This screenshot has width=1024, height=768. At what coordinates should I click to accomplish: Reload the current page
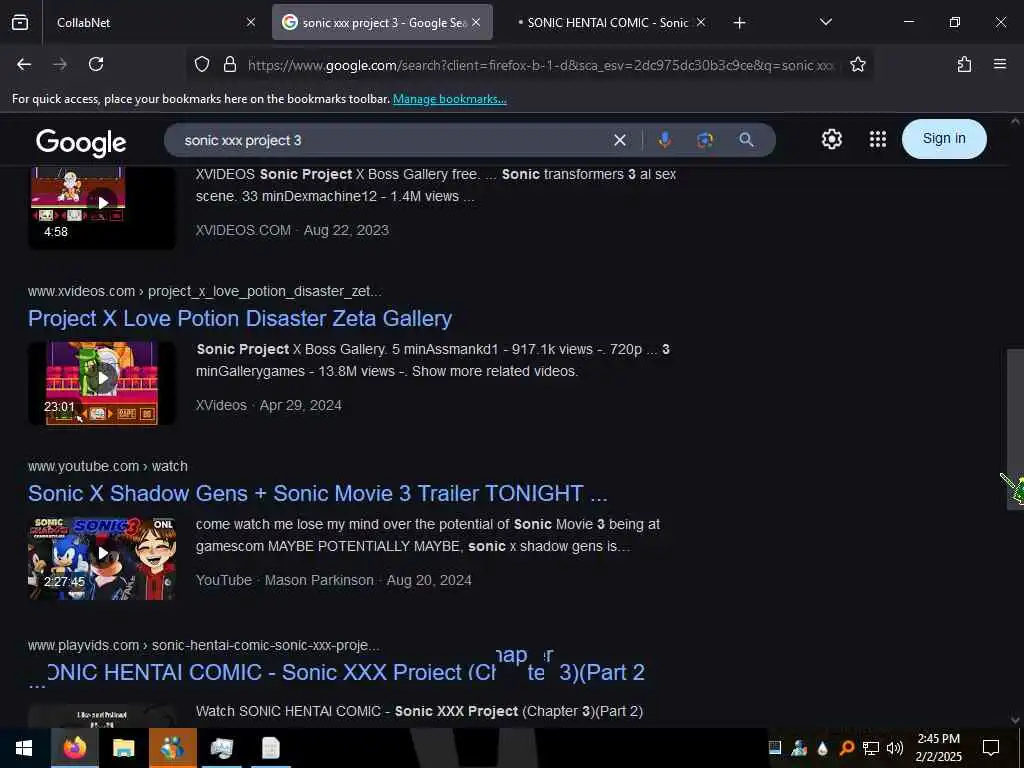[96, 64]
